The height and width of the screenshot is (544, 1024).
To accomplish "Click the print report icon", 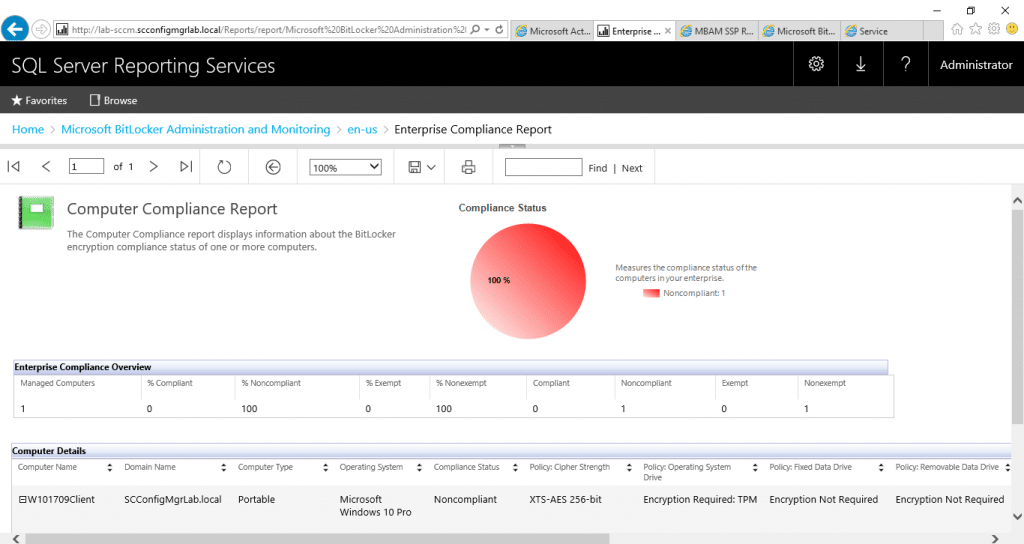I will click(x=468, y=167).
